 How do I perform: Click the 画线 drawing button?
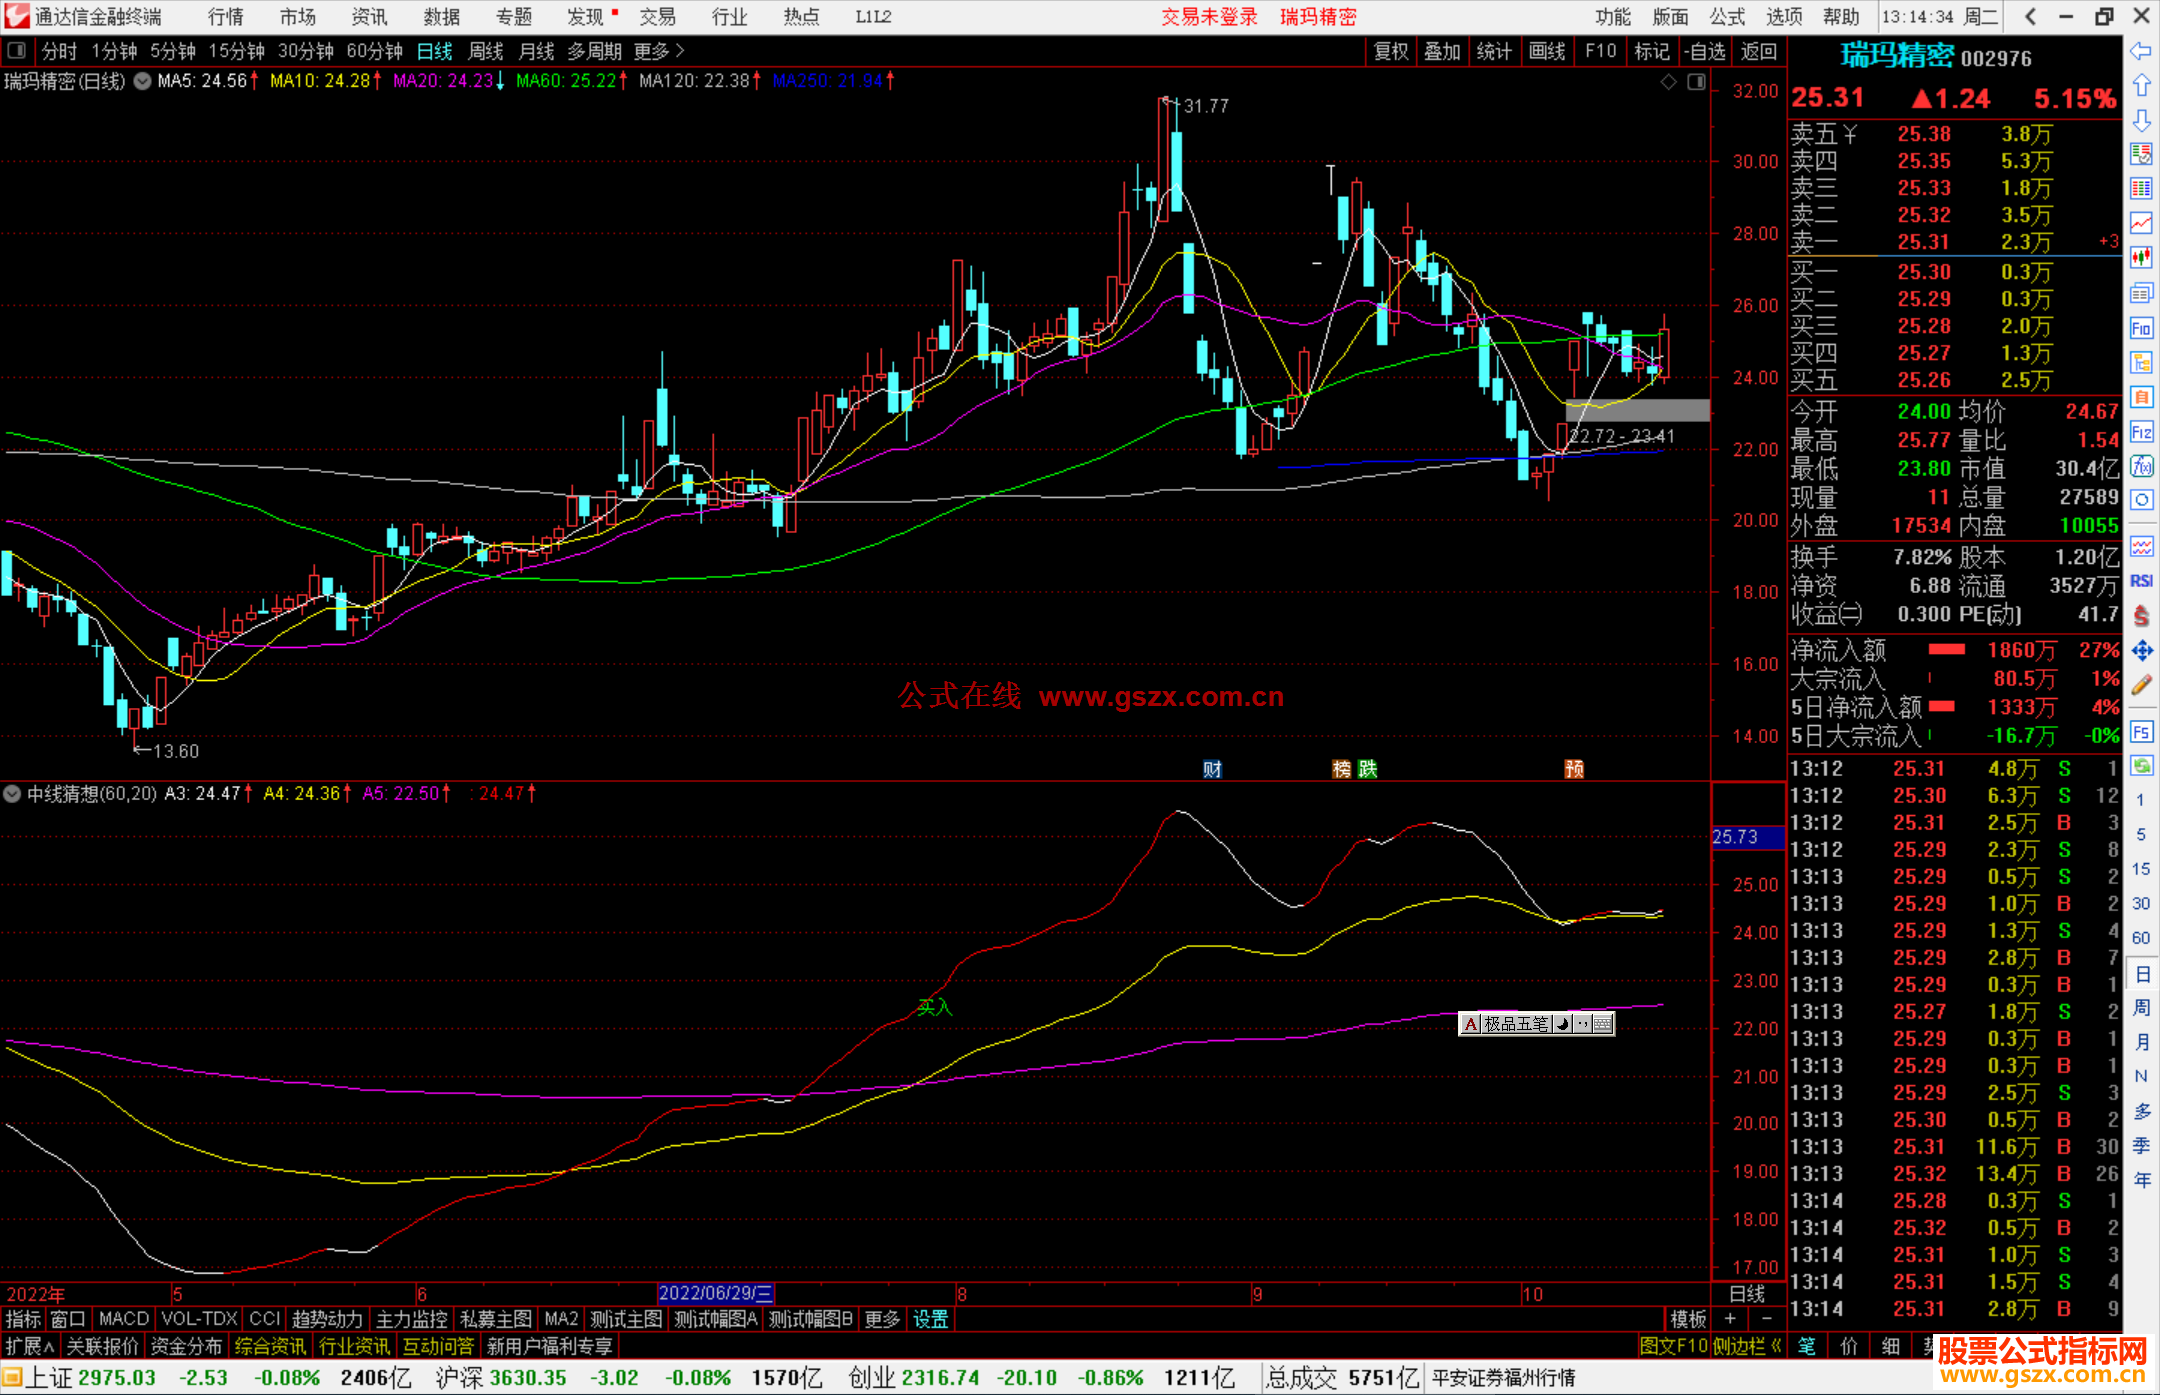pos(1546,51)
